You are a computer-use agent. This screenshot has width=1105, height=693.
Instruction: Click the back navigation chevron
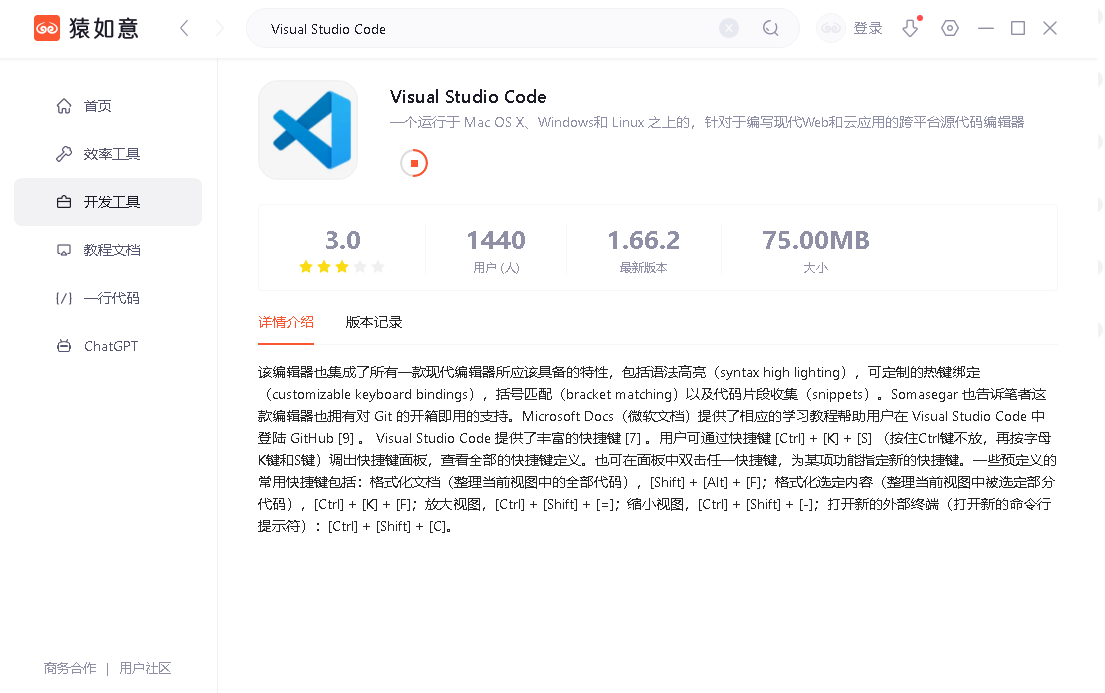pyautogui.click(x=184, y=28)
